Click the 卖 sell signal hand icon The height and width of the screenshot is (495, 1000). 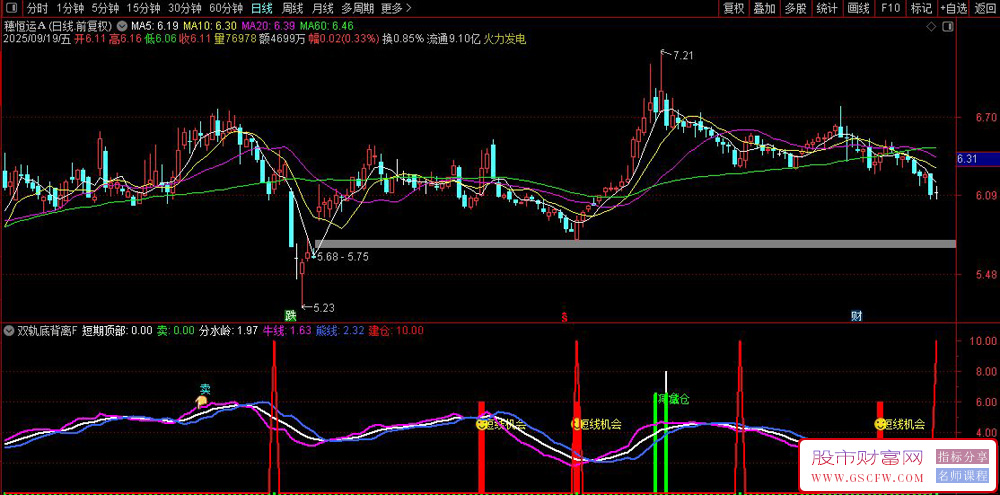(201, 401)
